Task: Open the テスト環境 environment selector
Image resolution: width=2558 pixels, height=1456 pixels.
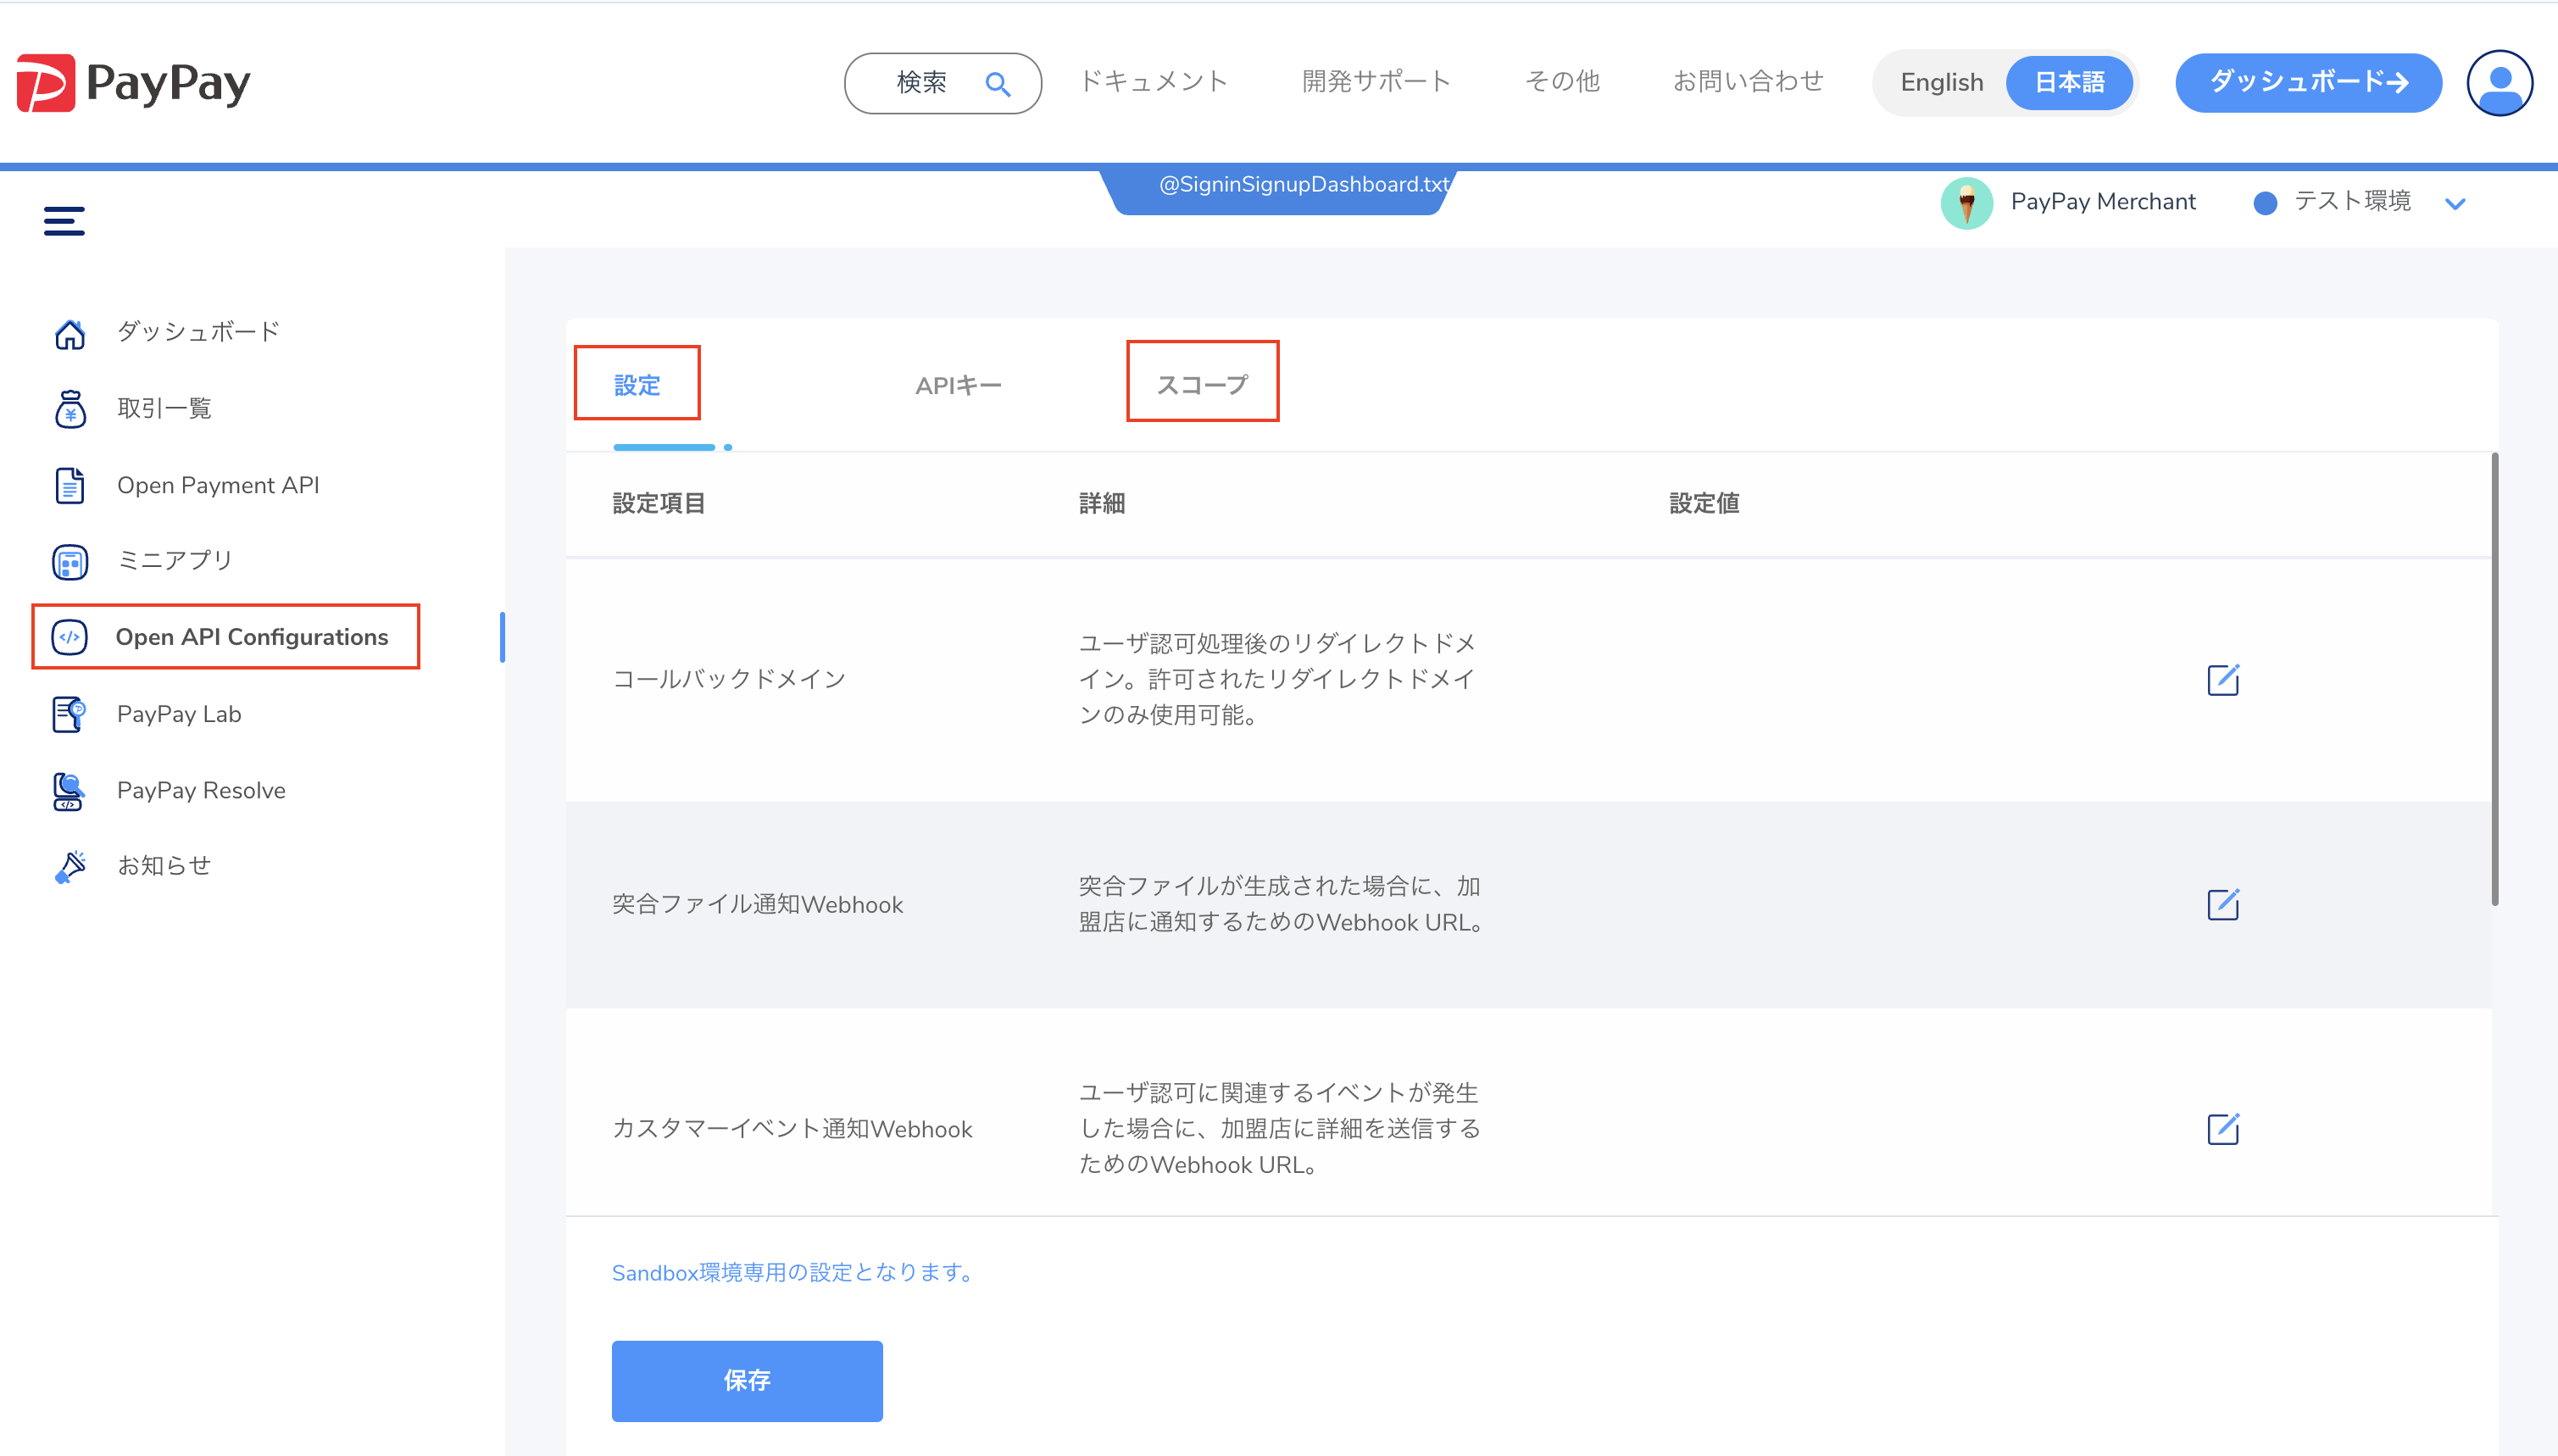Action: click(x=2359, y=202)
